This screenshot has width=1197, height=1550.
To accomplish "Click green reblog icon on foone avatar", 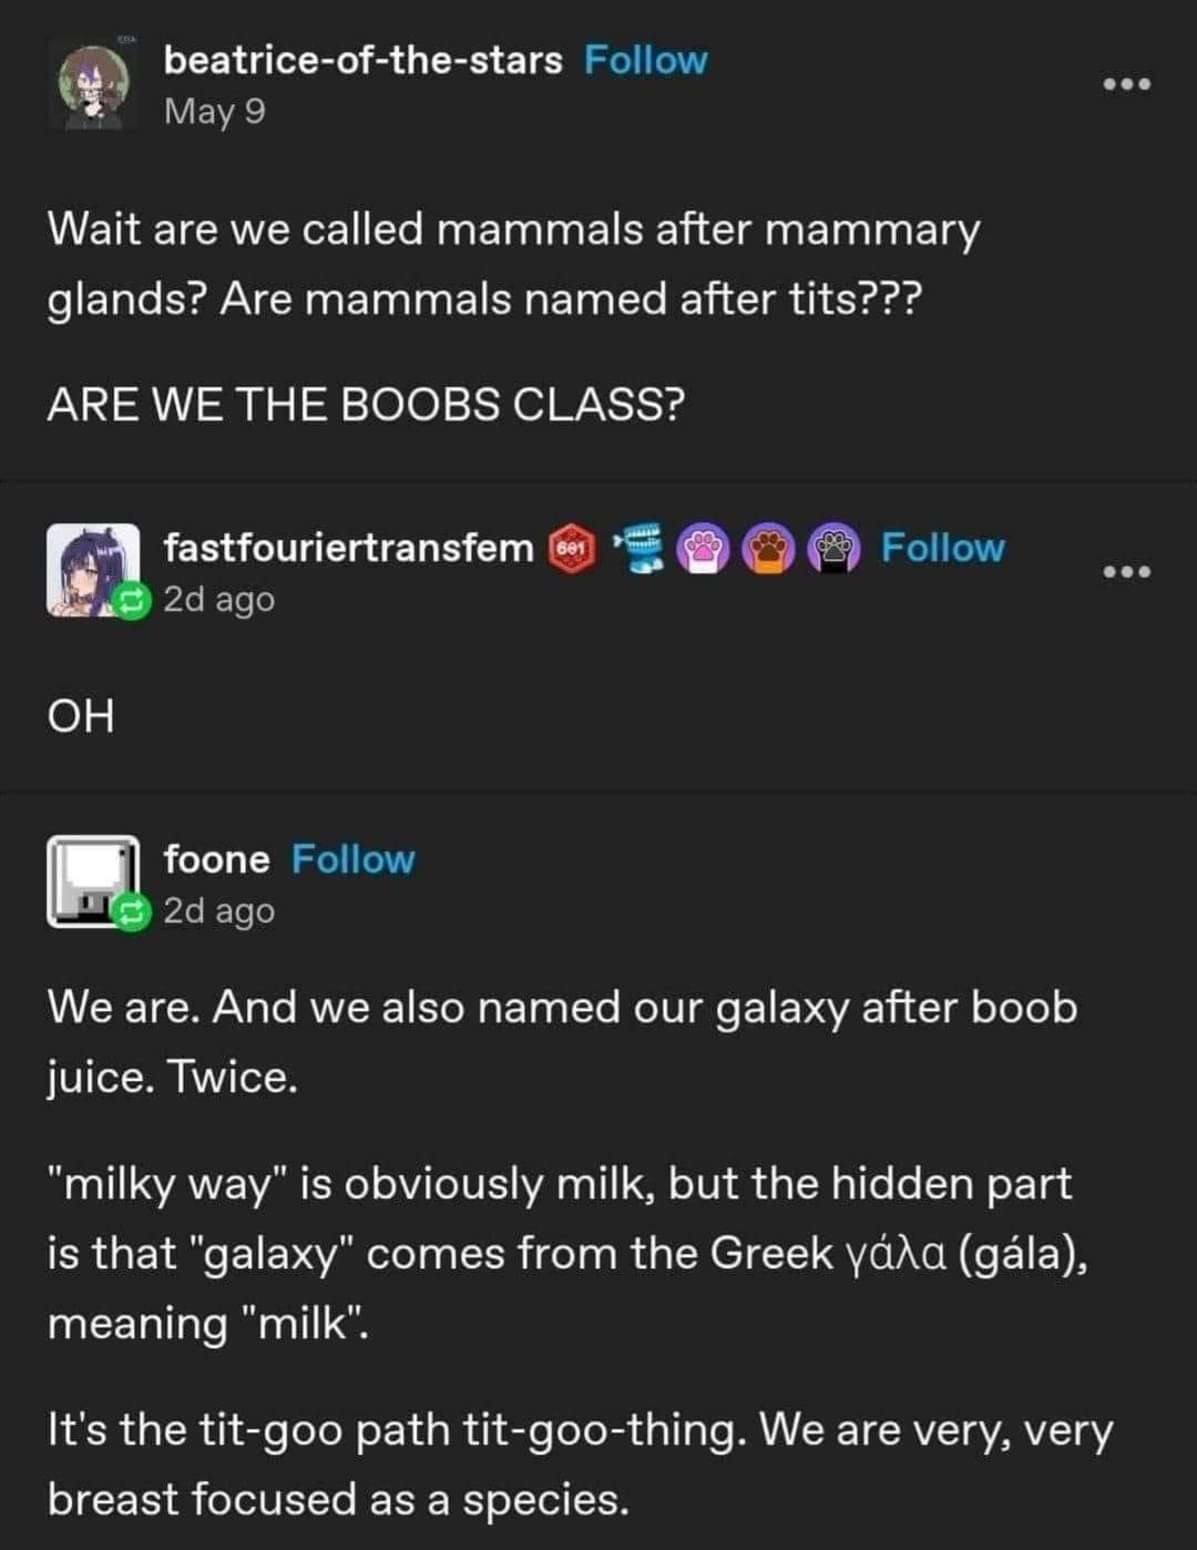I will 131,911.
